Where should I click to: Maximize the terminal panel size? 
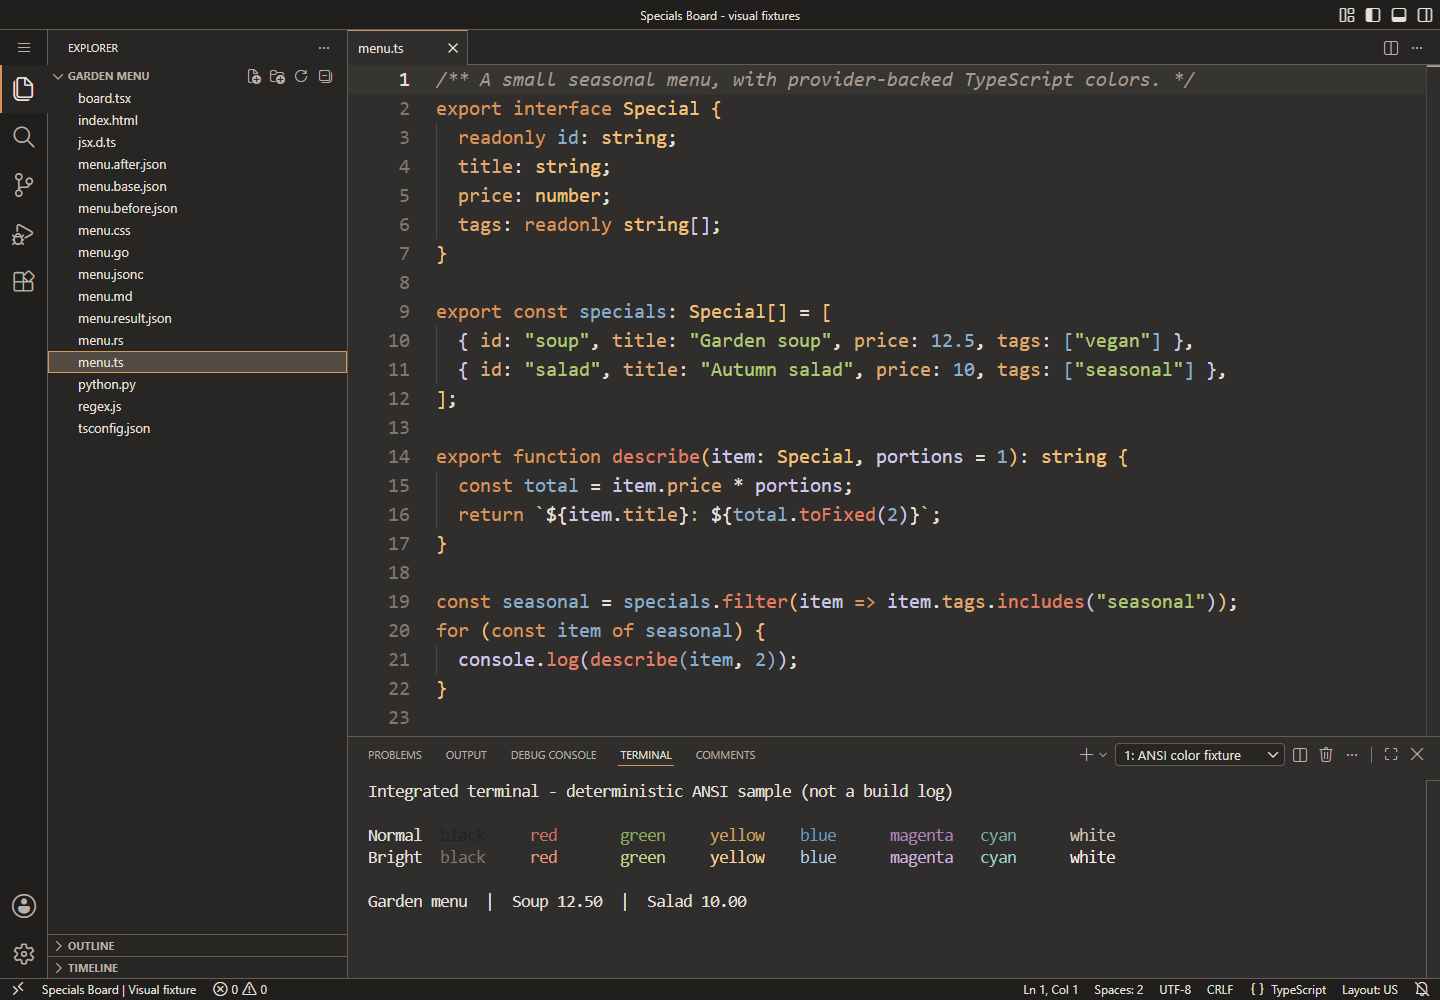pos(1391,755)
